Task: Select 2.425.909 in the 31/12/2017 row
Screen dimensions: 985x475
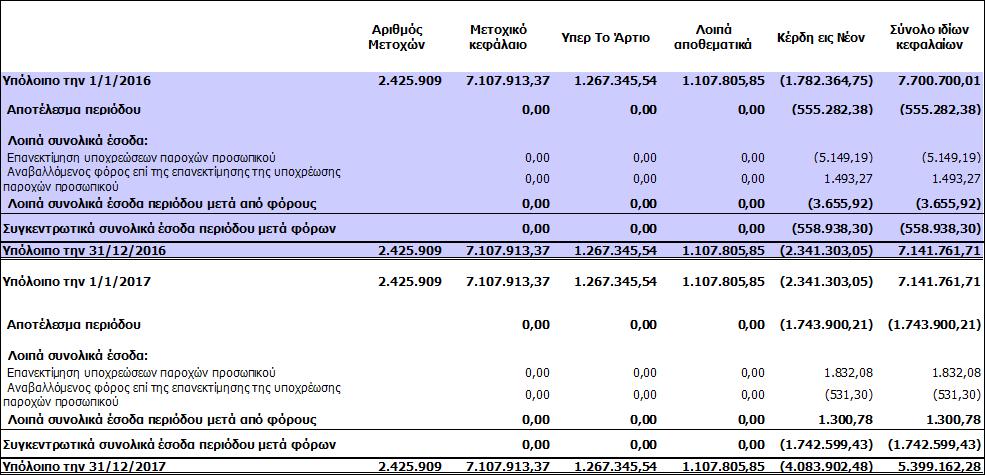Action: [x=410, y=467]
